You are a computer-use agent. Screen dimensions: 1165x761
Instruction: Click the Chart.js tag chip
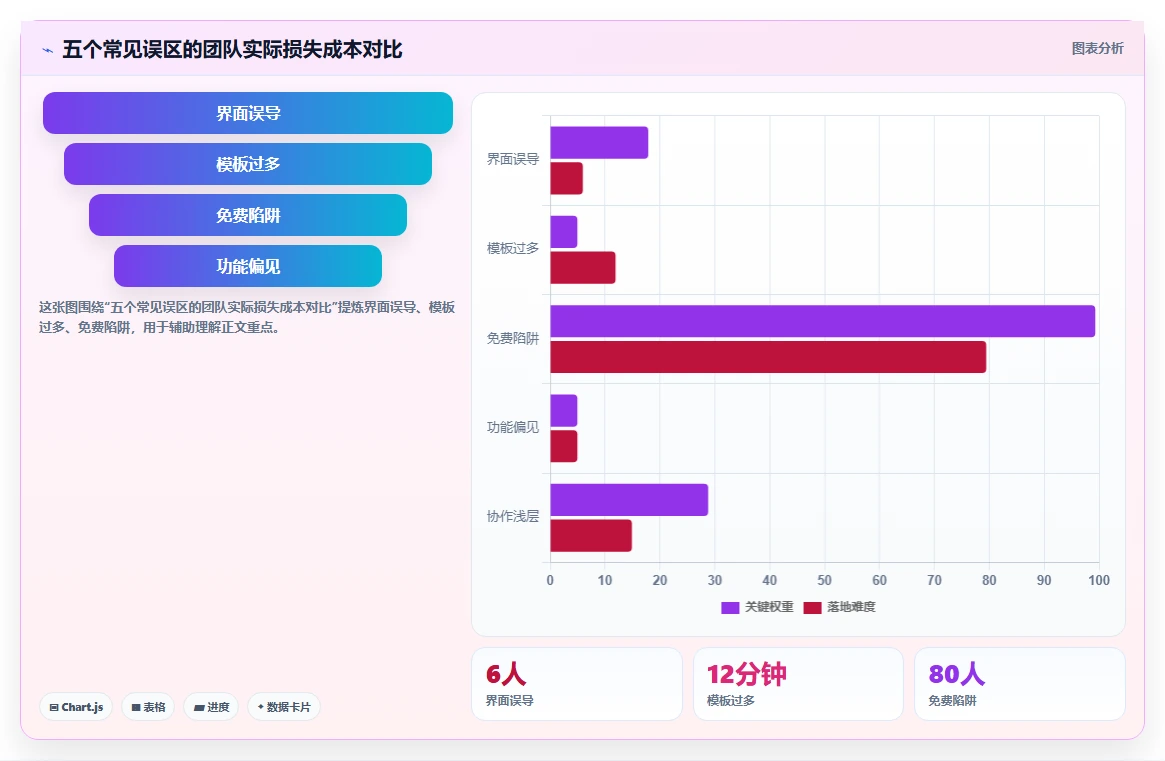pos(76,707)
